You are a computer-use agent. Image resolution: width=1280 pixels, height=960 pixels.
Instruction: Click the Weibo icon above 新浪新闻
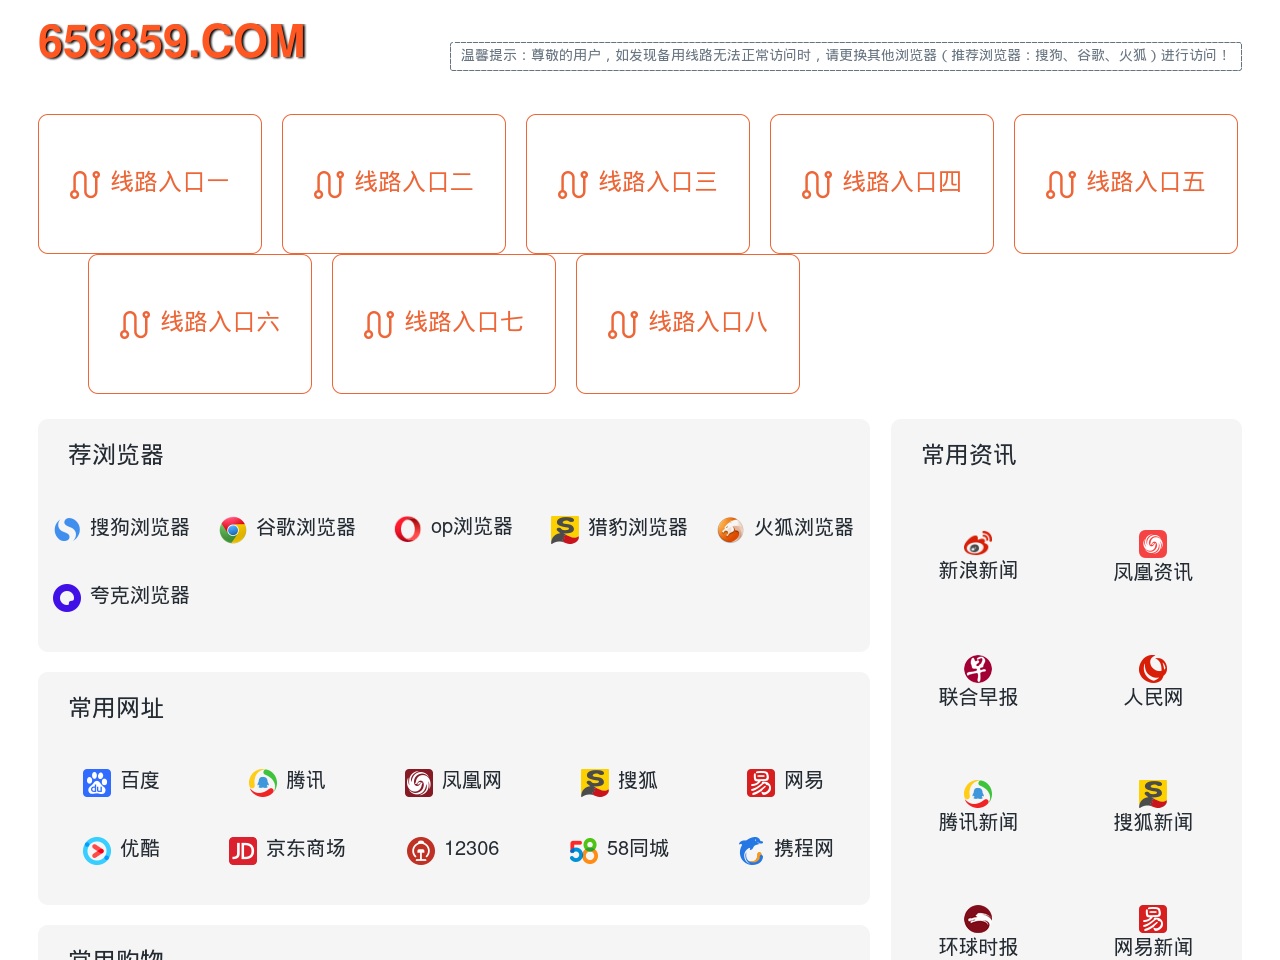click(978, 544)
